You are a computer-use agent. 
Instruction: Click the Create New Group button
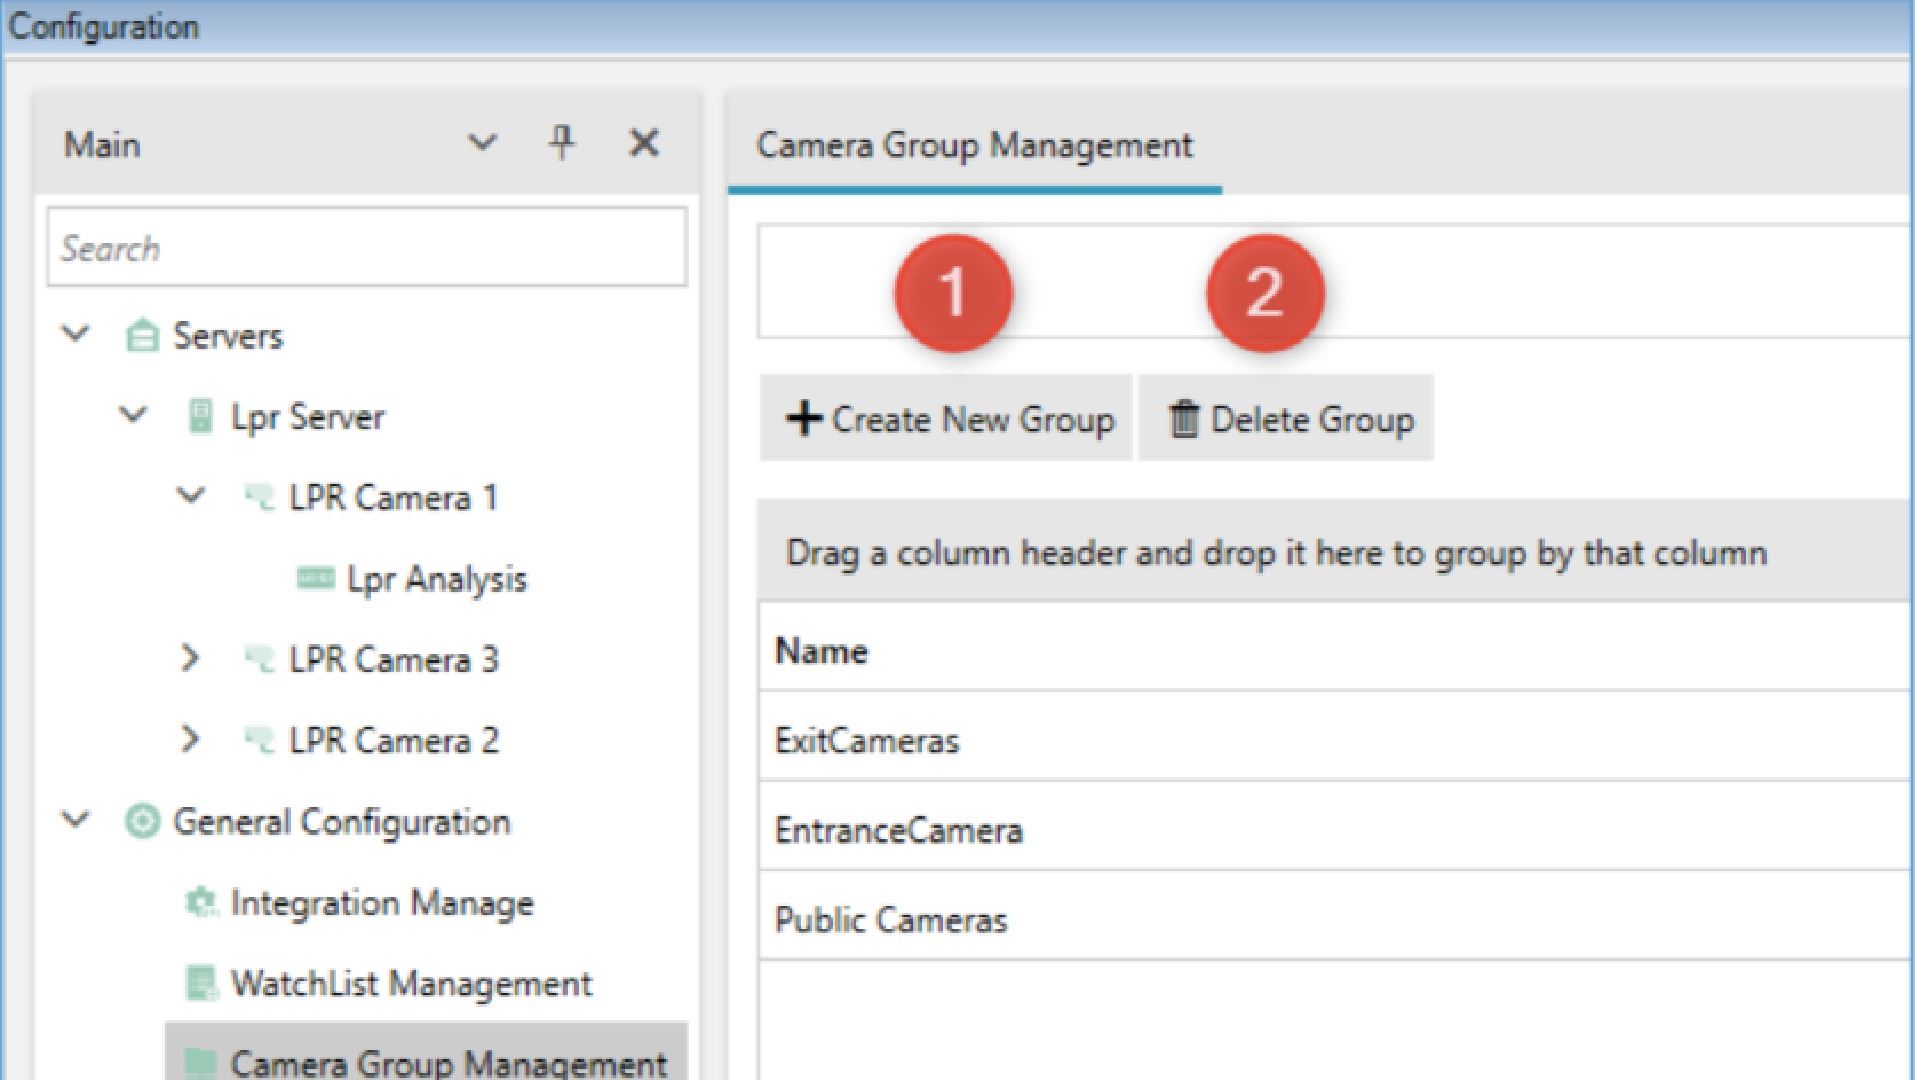point(946,418)
